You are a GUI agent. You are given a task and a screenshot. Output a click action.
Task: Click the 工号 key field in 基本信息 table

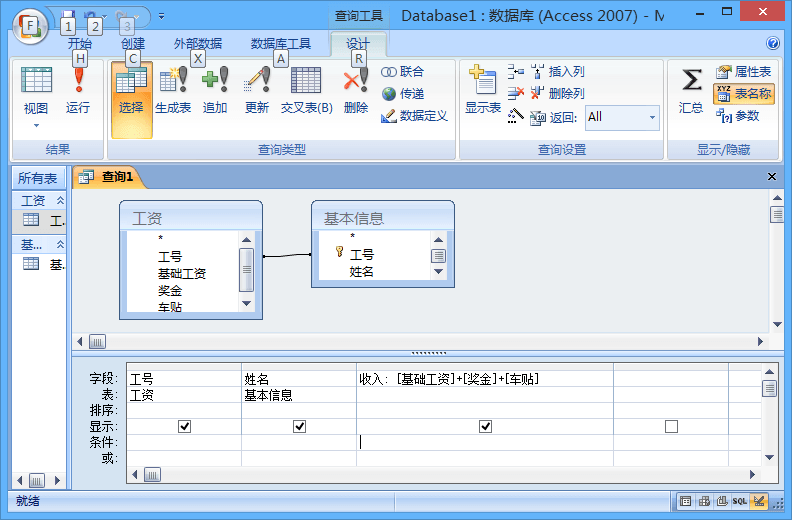click(362, 254)
